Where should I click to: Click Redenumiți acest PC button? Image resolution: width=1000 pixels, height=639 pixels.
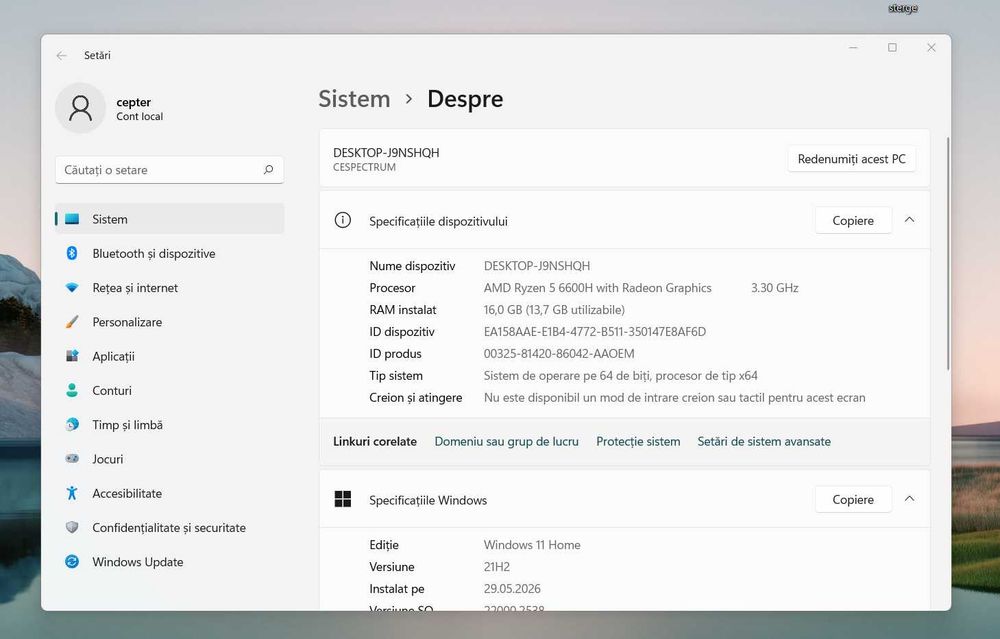point(851,159)
